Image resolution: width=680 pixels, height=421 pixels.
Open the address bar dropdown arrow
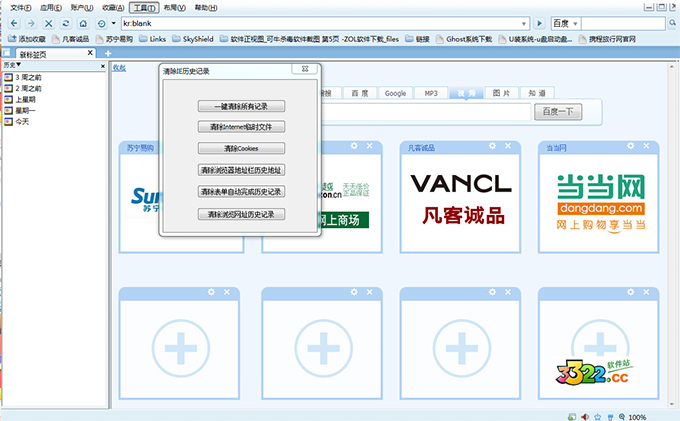click(x=523, y=24)
